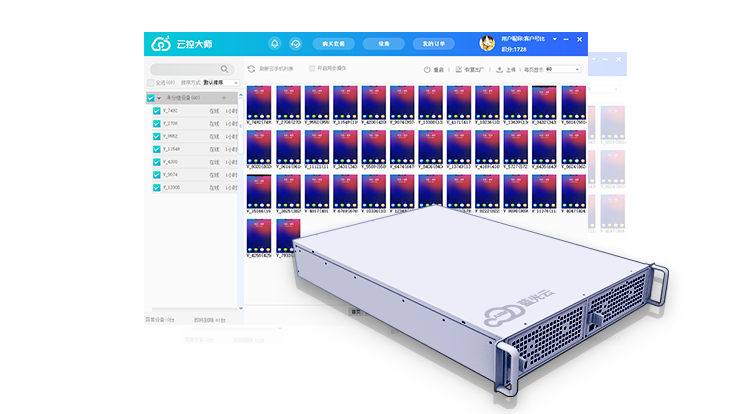
Task: Select device row Y_9074 name
Action: (x=170, y=175)
